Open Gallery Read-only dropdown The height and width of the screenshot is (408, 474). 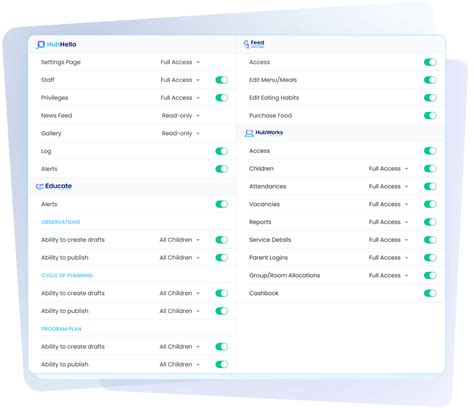(181, 133)
